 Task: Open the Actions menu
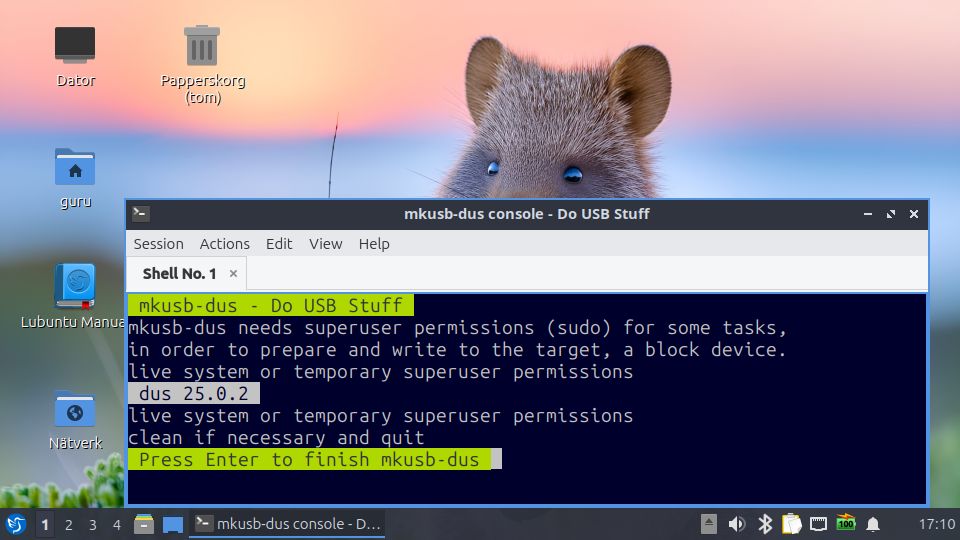coord(224,244)
